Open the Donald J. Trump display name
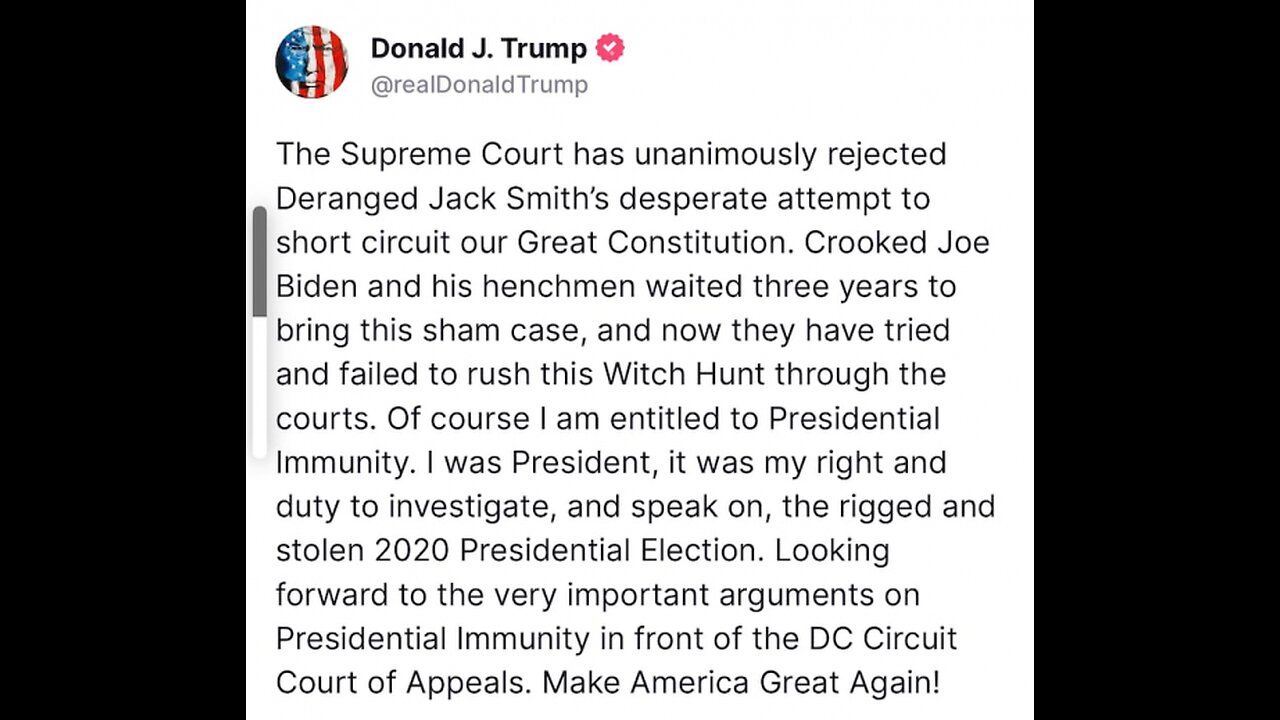1280x720 pixels. 478,48
